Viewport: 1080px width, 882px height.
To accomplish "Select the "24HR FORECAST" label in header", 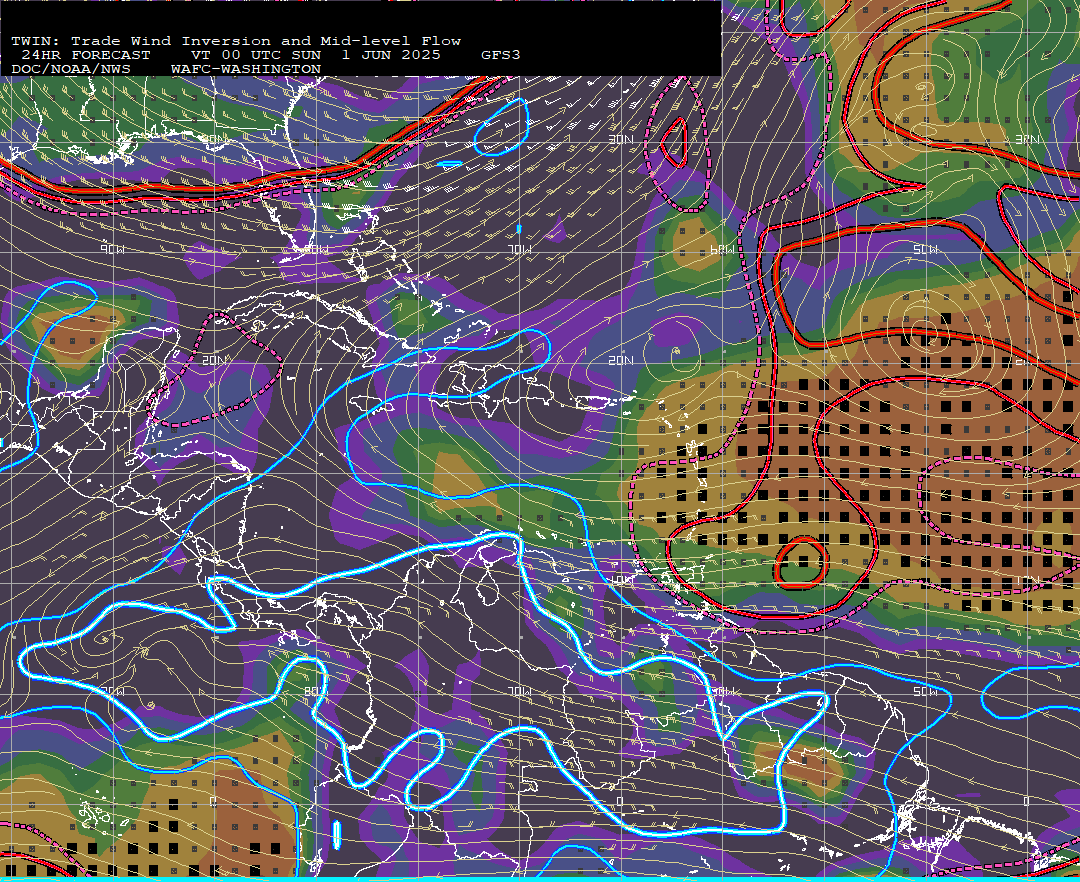I will click(85, 55).
